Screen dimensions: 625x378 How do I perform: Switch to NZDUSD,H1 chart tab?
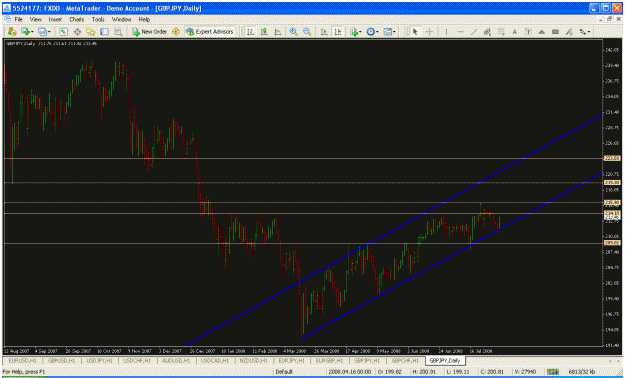click(x=253, y=360)
